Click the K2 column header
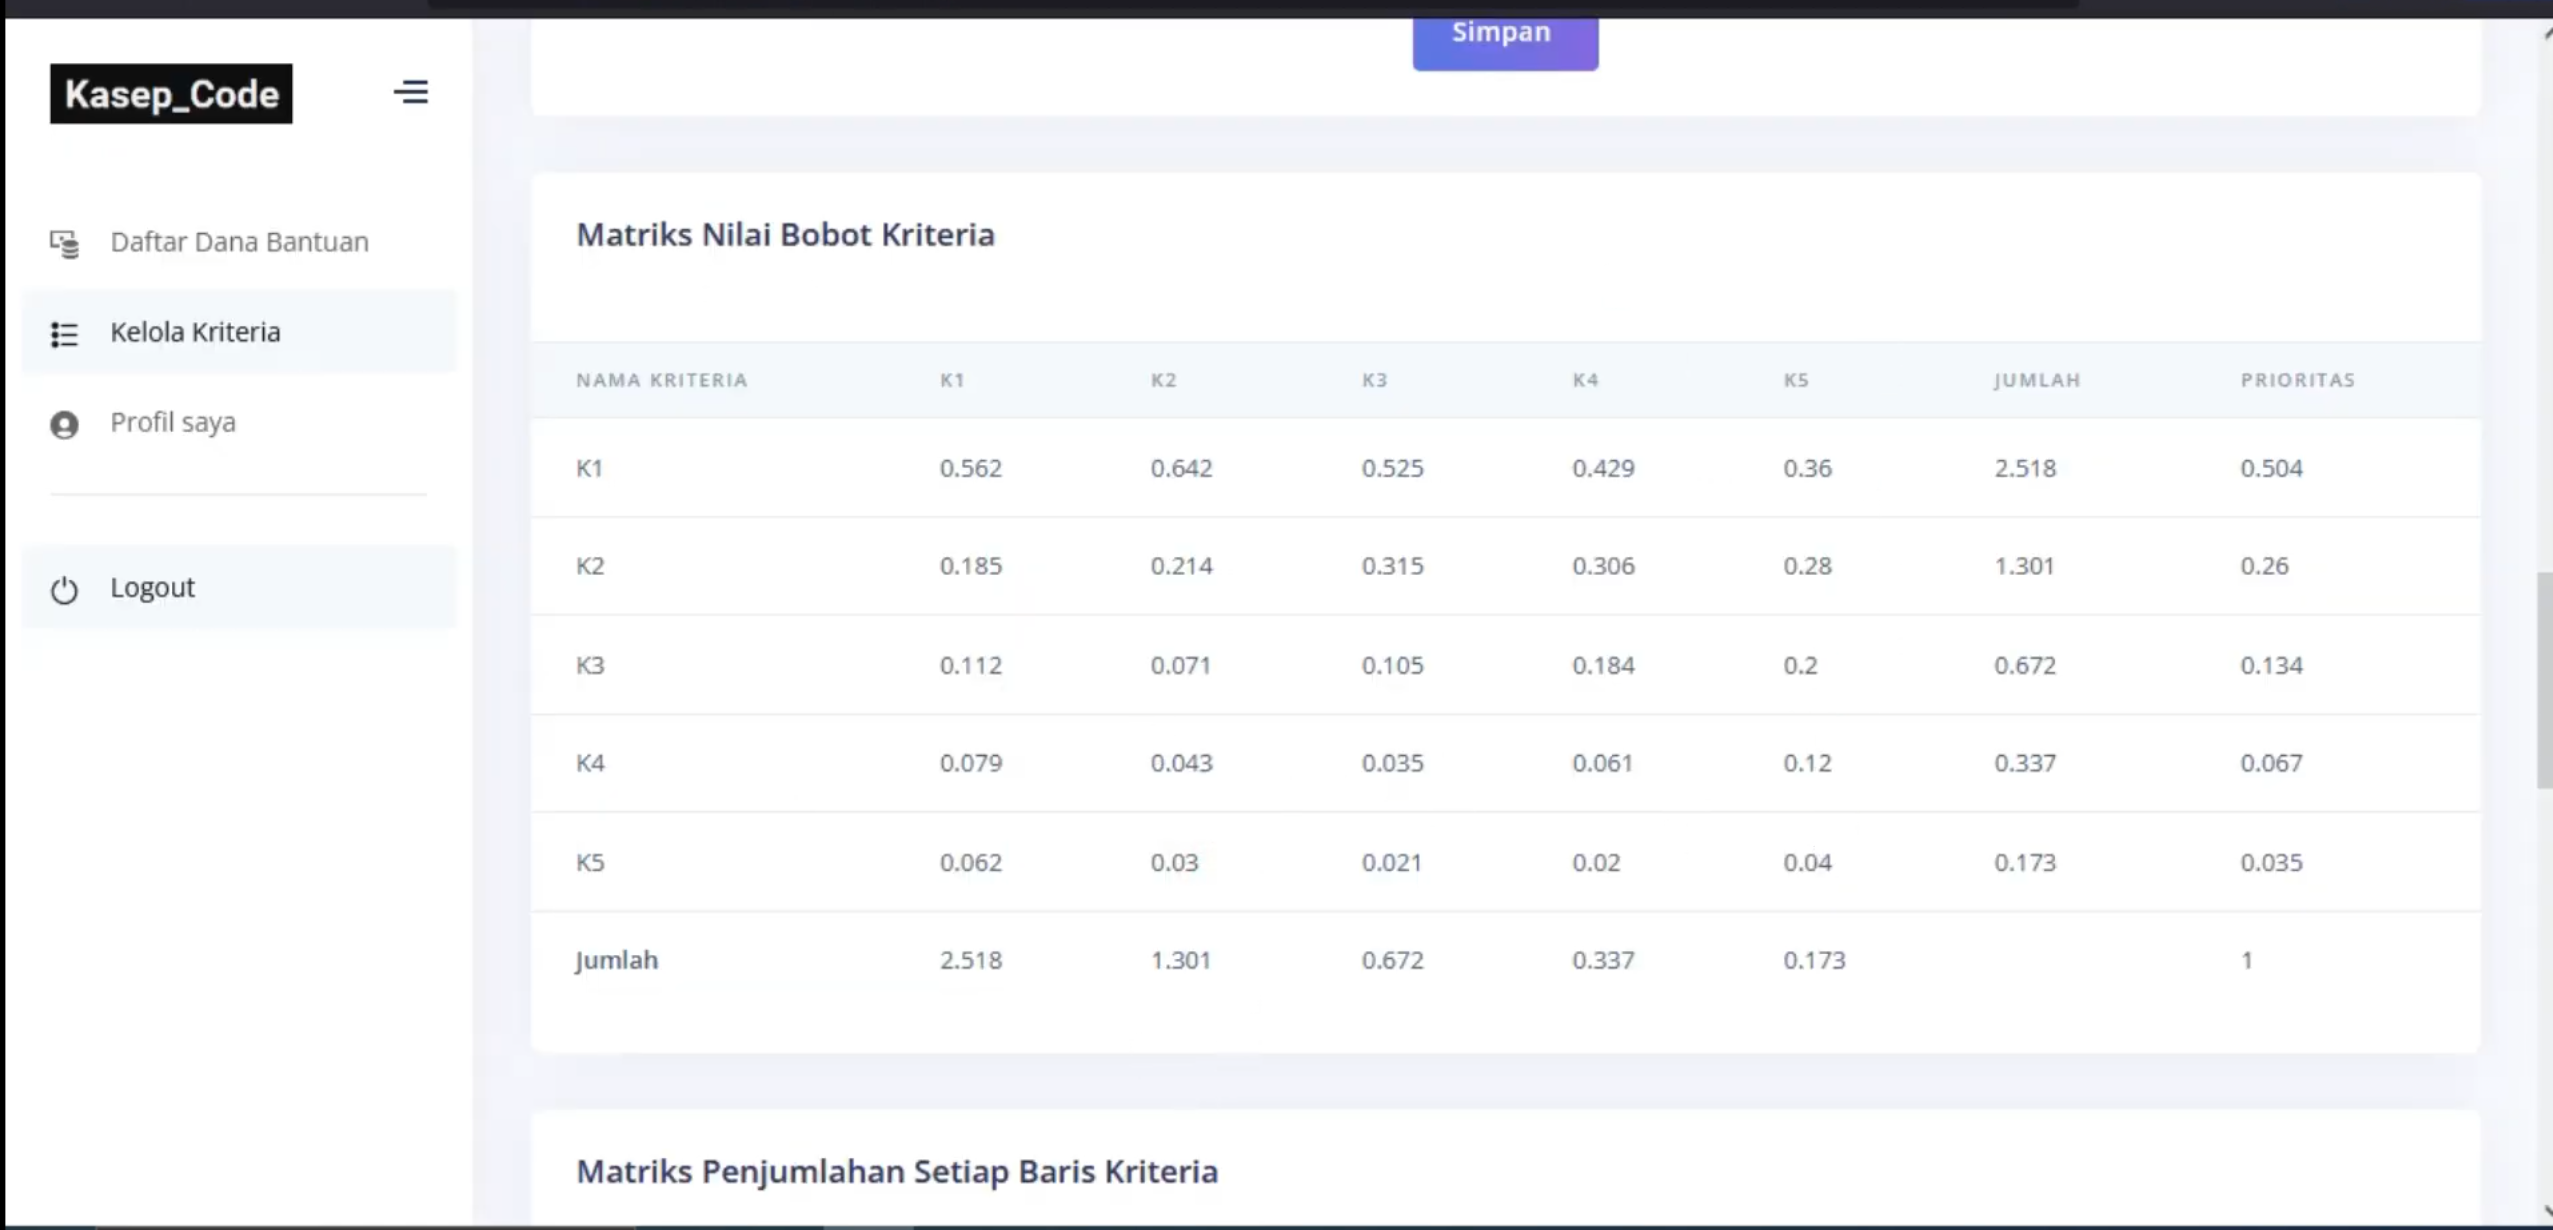 point(1163,380)
